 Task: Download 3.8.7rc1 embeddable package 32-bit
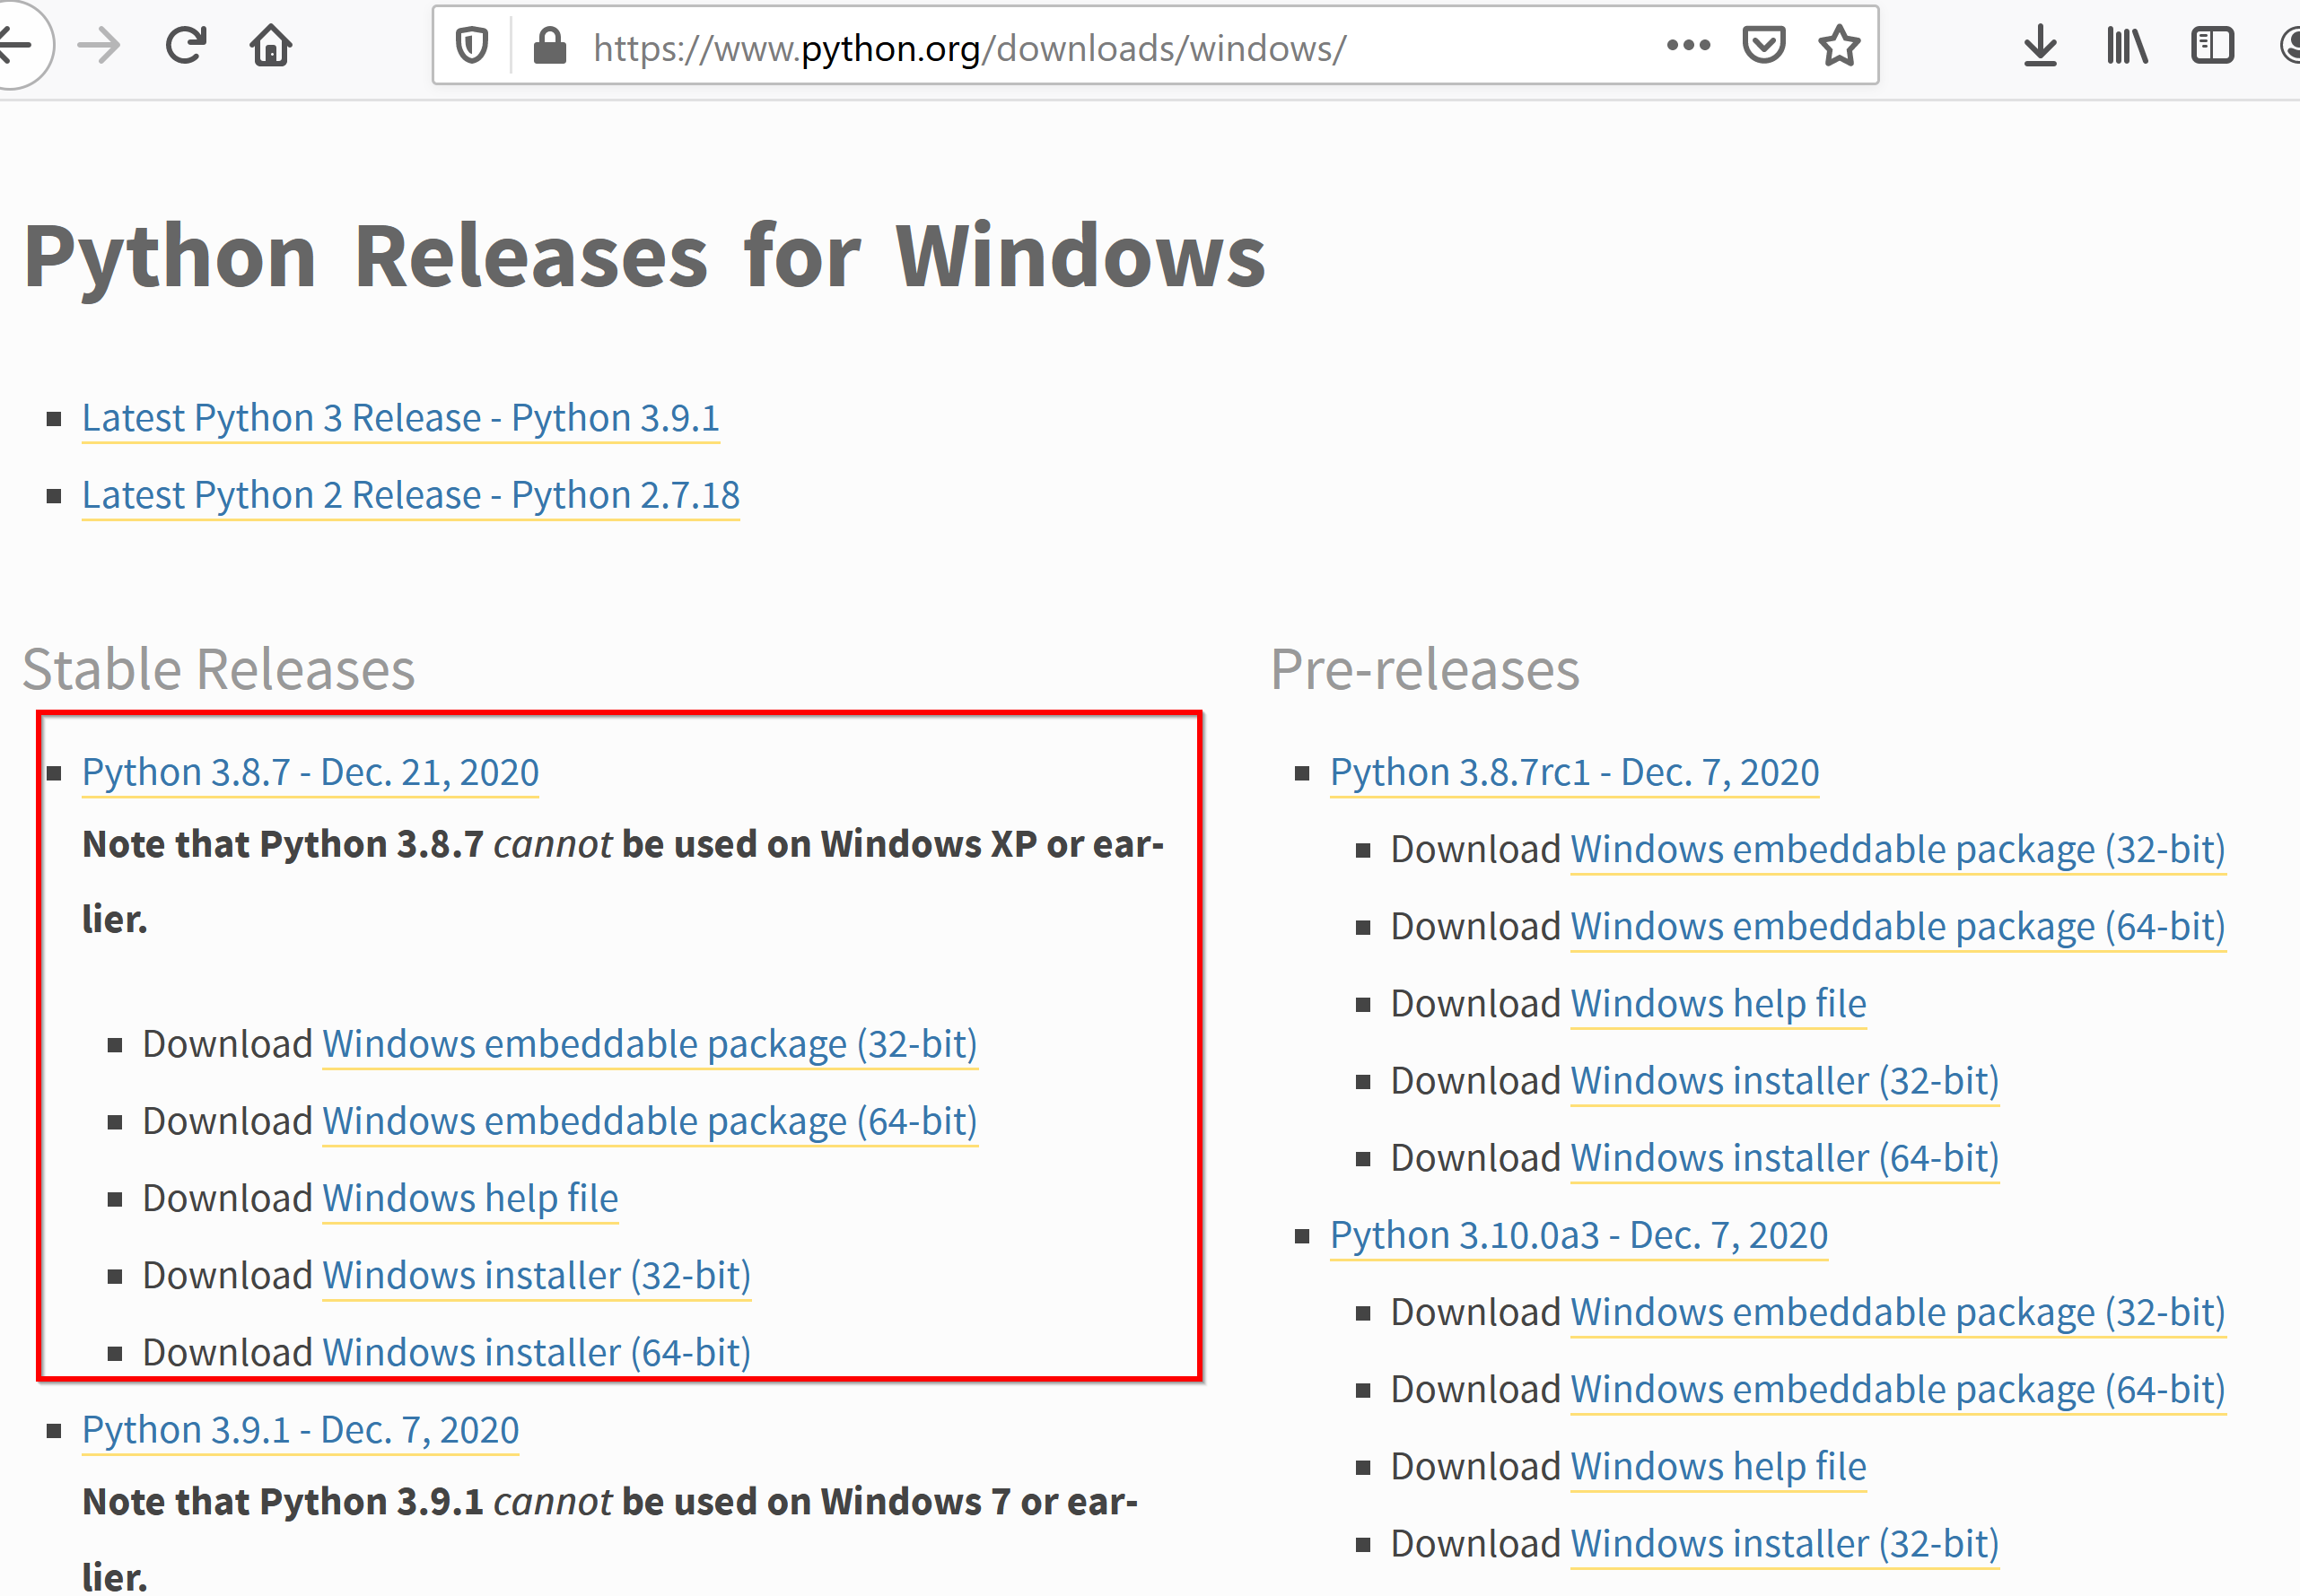click(1898, 850)
